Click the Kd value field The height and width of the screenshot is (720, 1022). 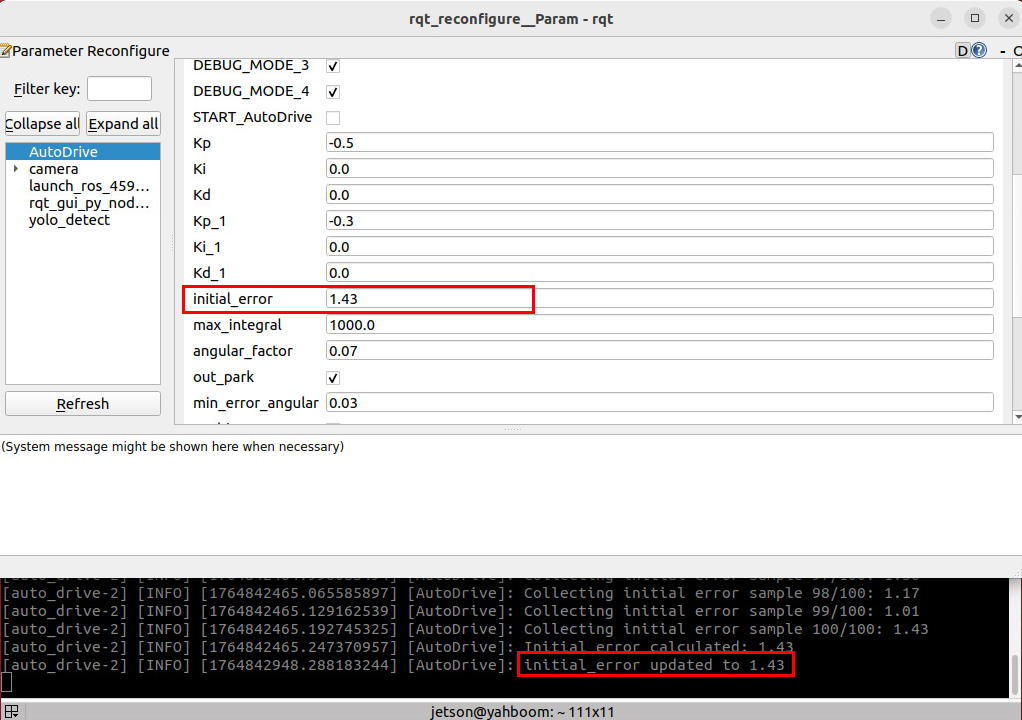coord(660,195)
